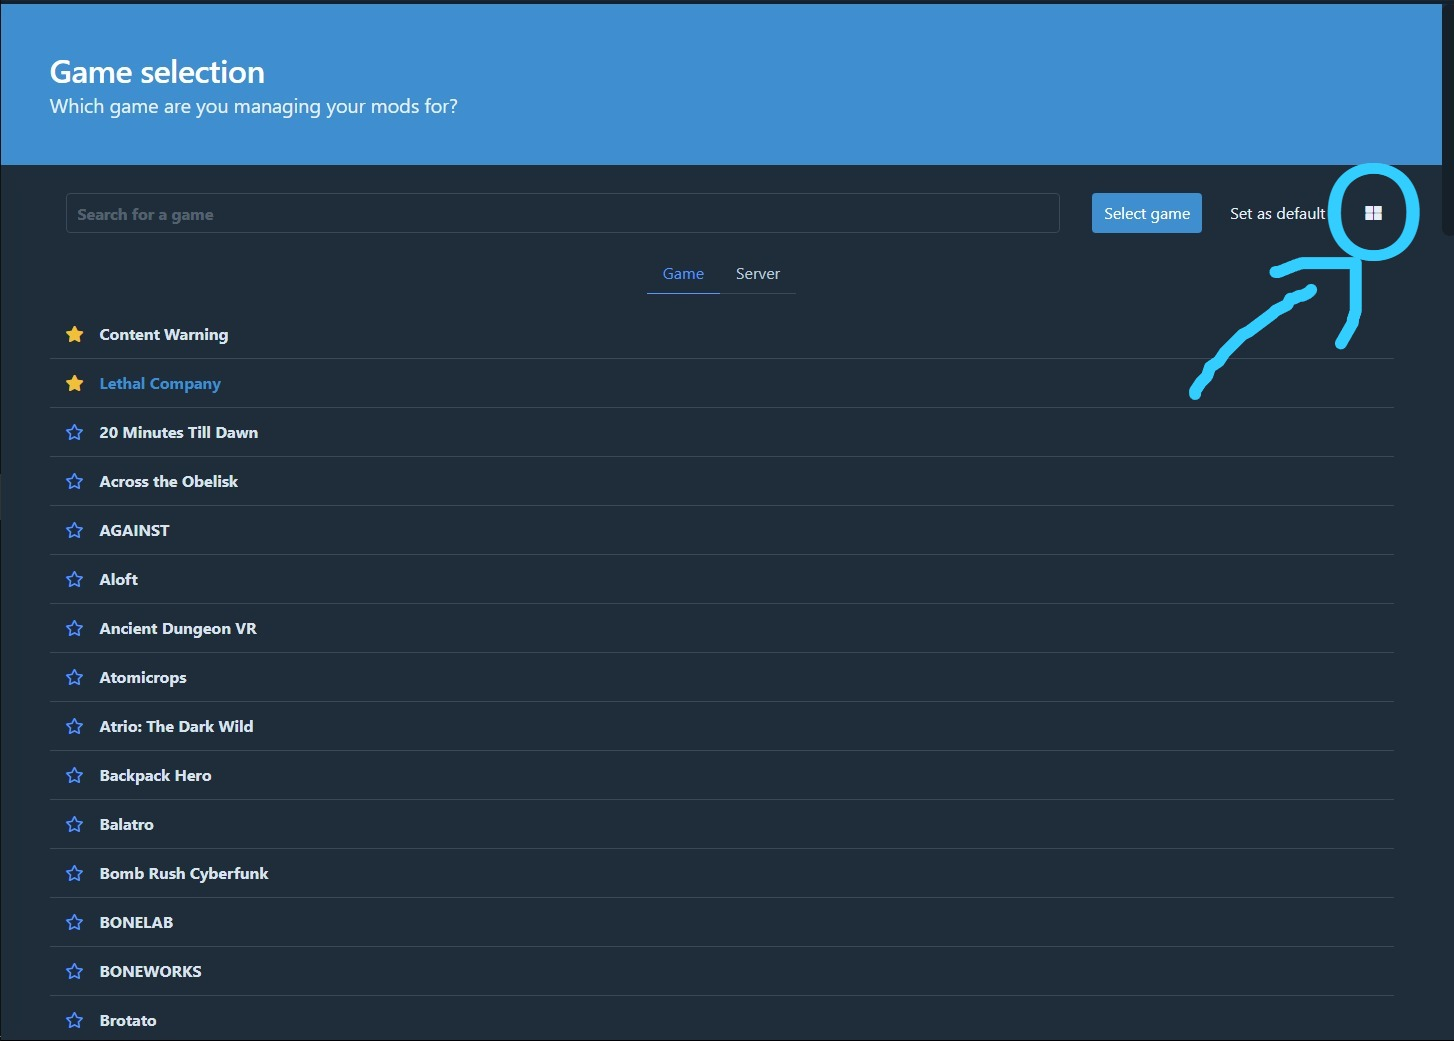Image resolution: width=1454 pixels, height=1041 pixels.
Task: Pick the Aloft game name
Action: (x=119, y=579)
